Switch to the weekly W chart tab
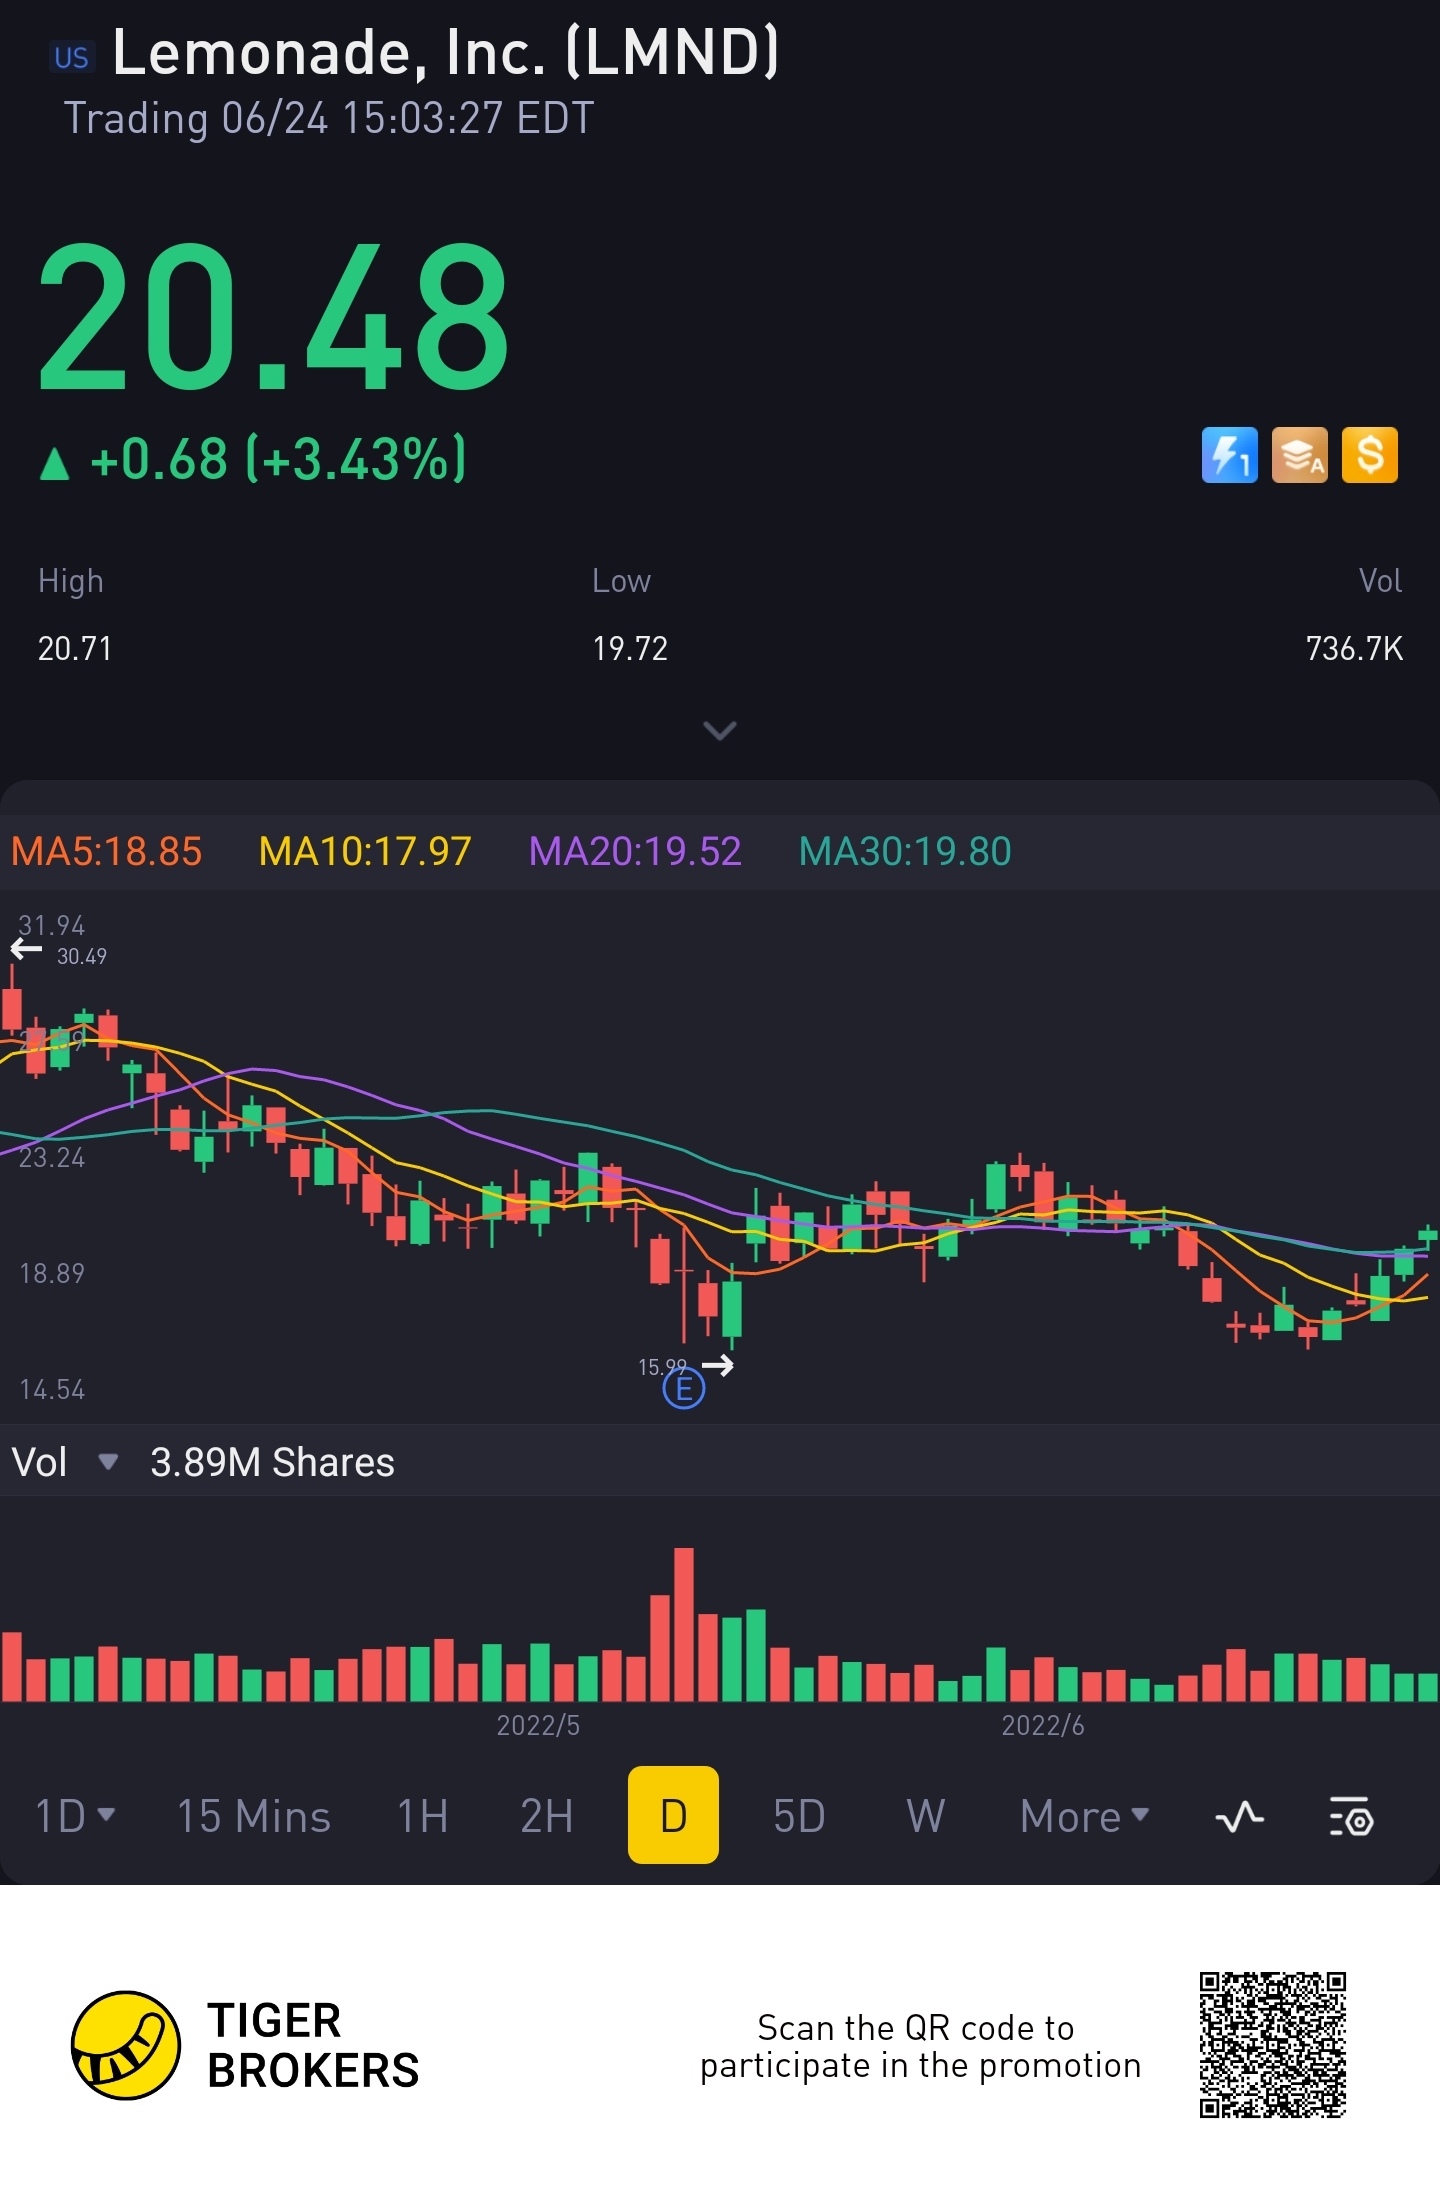 coord(926,1816)
